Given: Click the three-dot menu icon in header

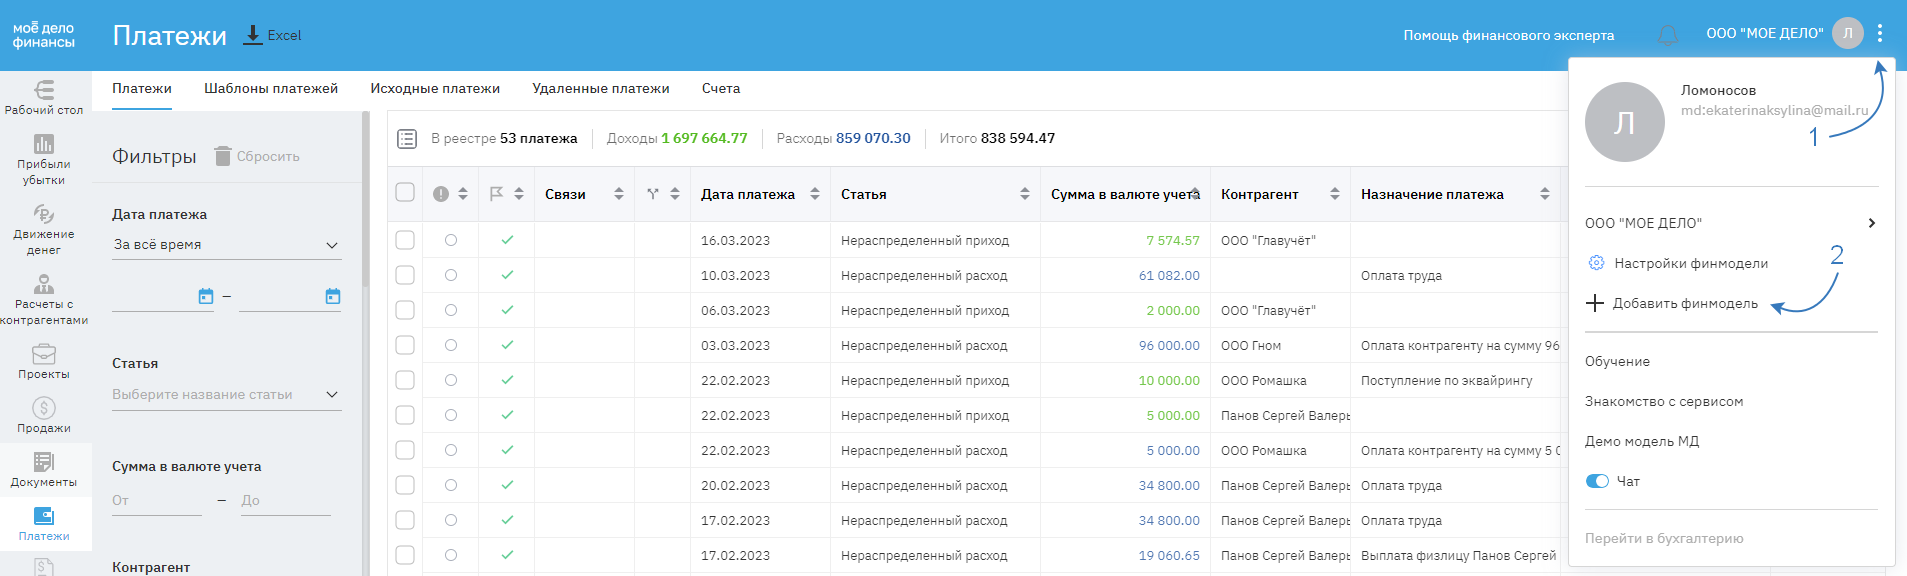Looking at the screenshot, I should click(1880, 33).
